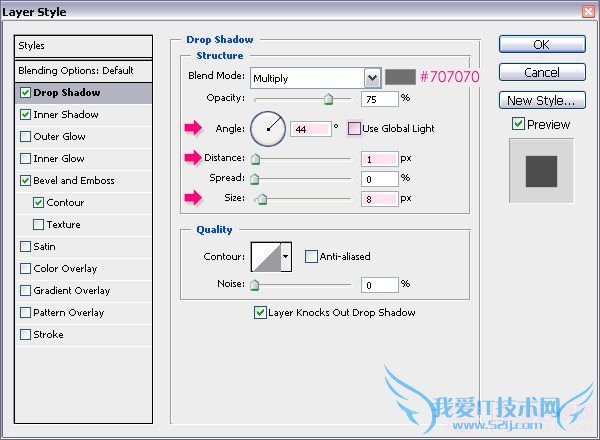Close the Layer Style dialog
This screenshot has height=440, width=600.
coord(589,11)
